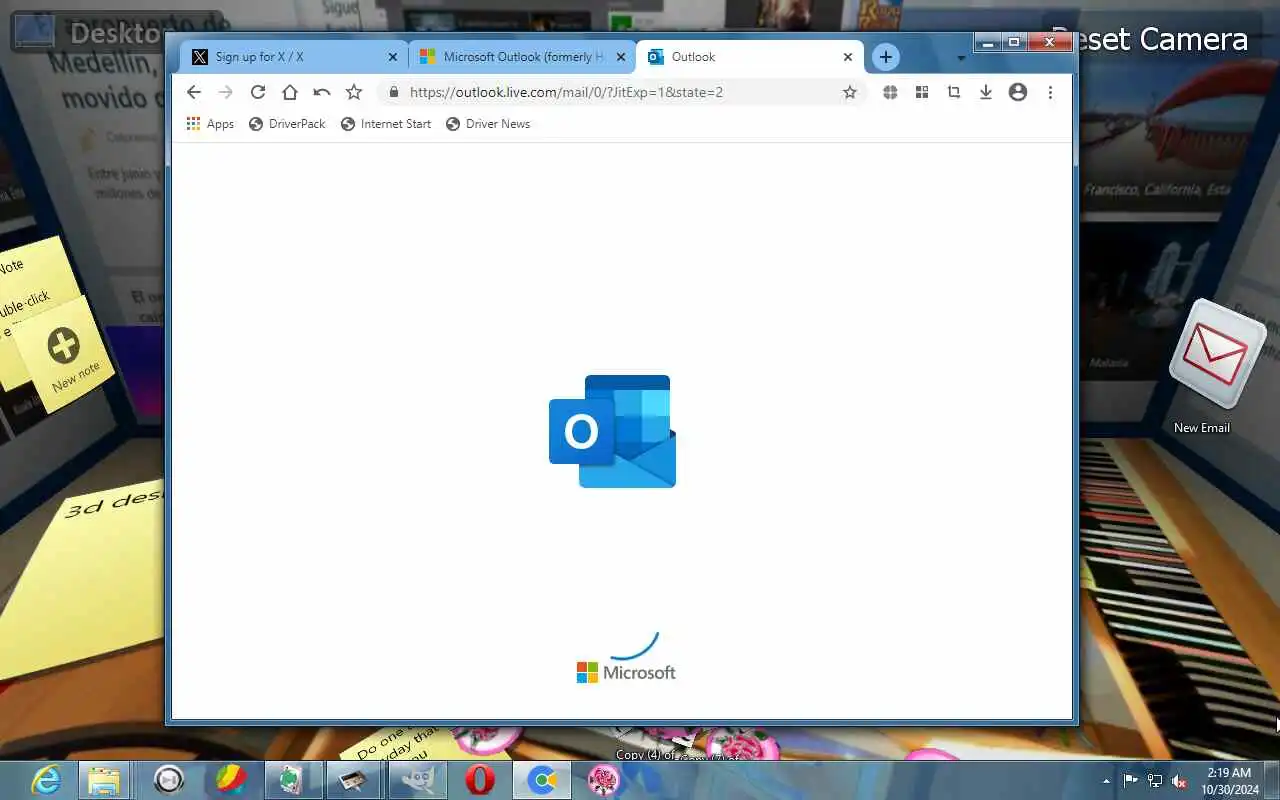This screenshot has height=800, width=1280.
Task: Close the active Outlook tab
Action: (x=848, y=57)
